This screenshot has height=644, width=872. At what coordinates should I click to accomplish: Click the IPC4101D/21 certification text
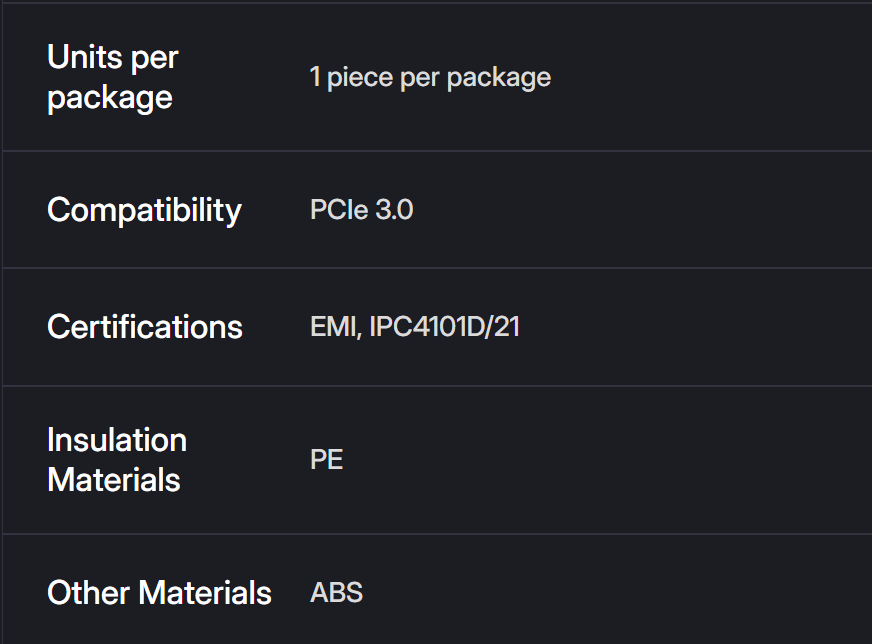click(444, 327)
